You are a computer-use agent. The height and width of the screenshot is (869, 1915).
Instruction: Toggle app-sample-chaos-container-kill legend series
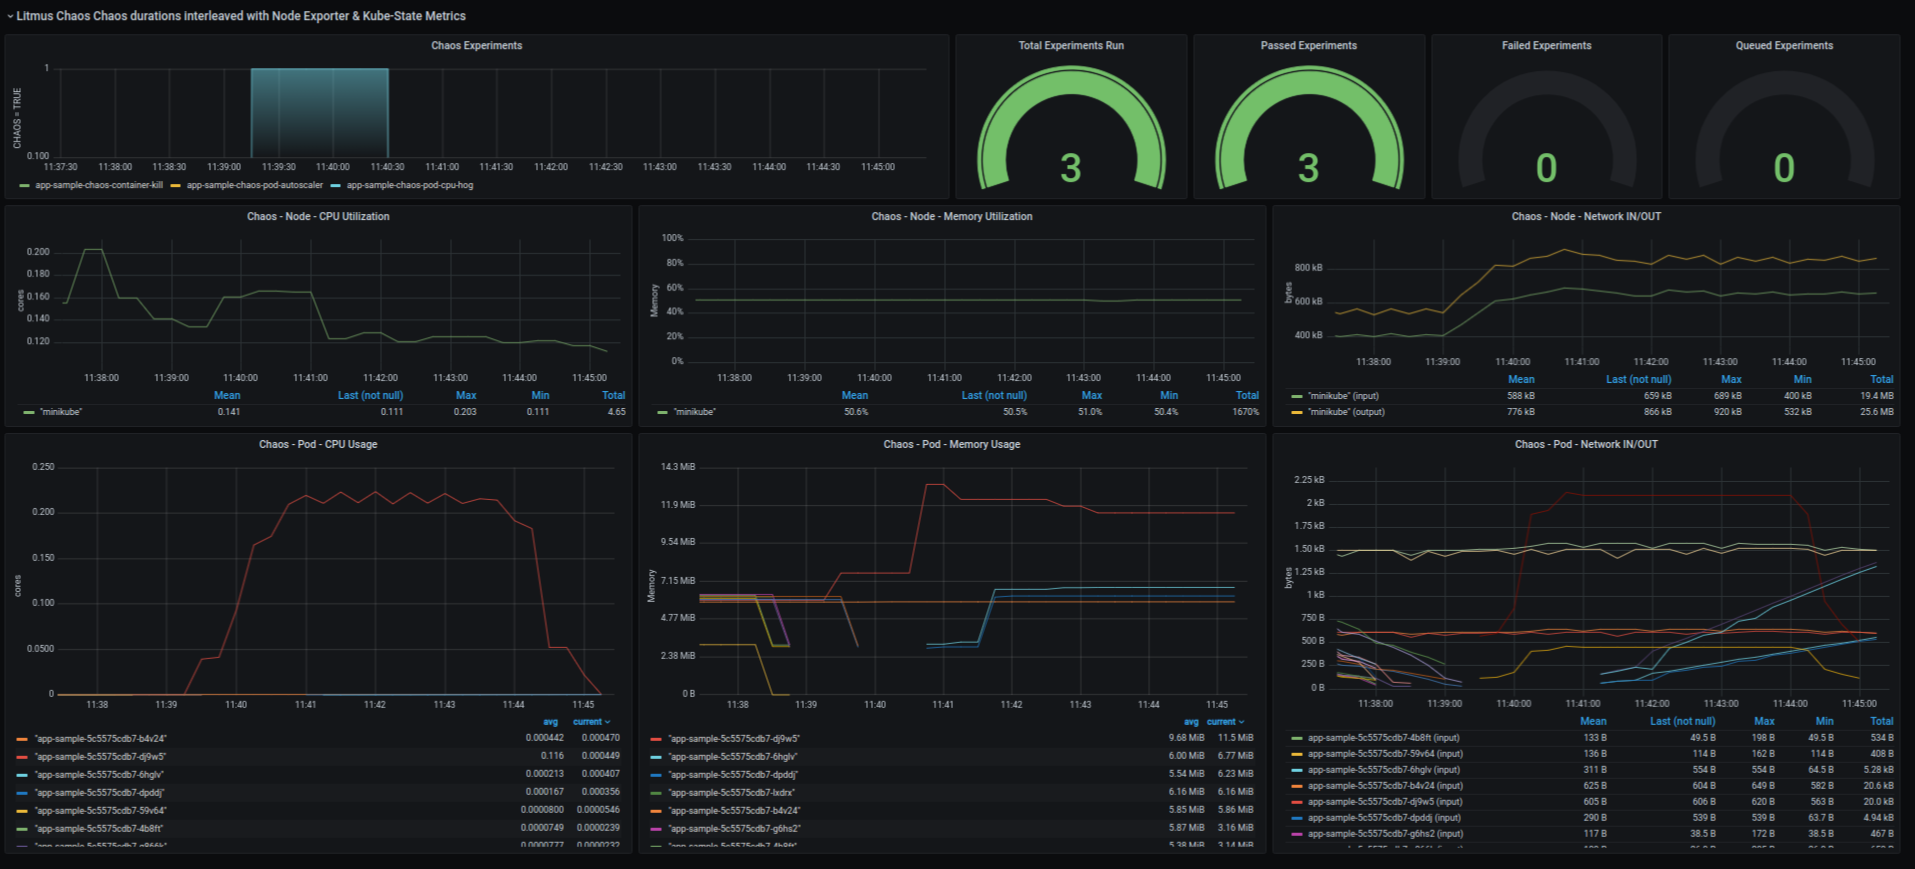click(98, 185)
